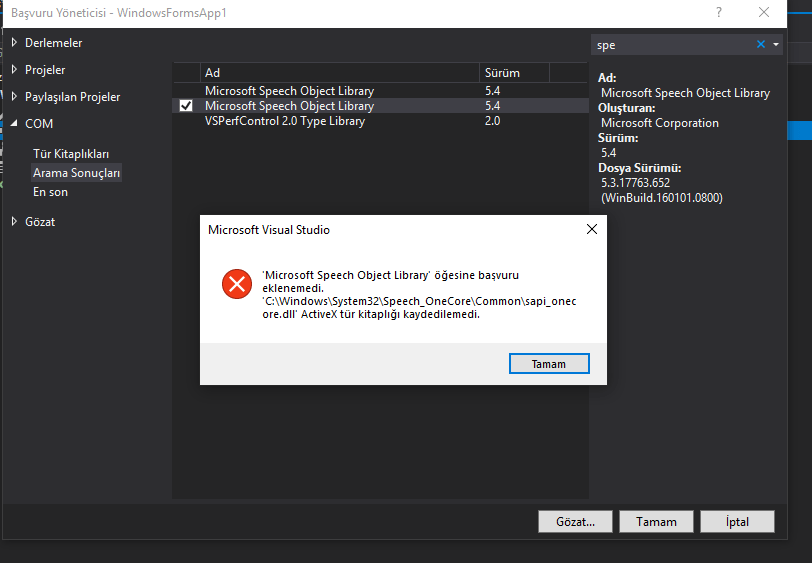812x563 pixels.
Task: Select the Derlemeler category
Action: [53, 42]
